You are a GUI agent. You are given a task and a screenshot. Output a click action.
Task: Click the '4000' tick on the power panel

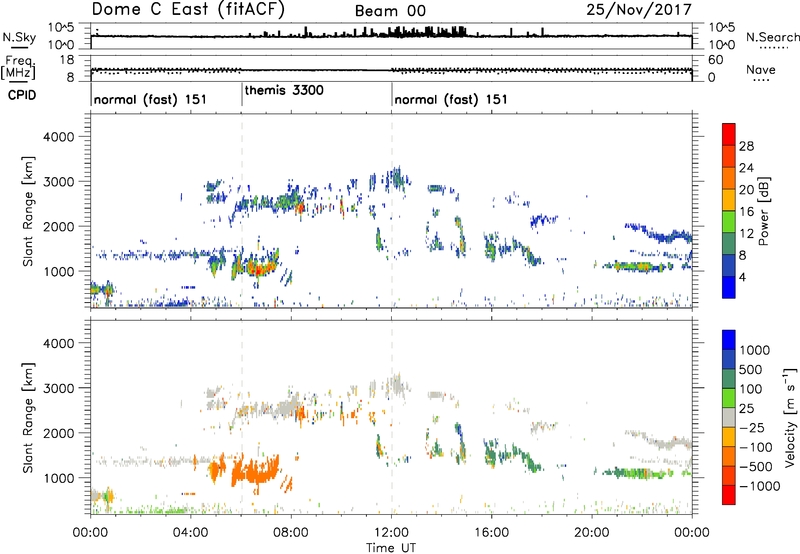tap(58, 137)
